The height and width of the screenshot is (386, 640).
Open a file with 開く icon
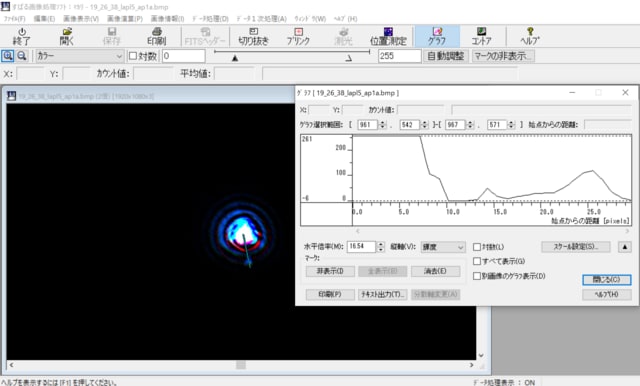click(x=67, y=36)
